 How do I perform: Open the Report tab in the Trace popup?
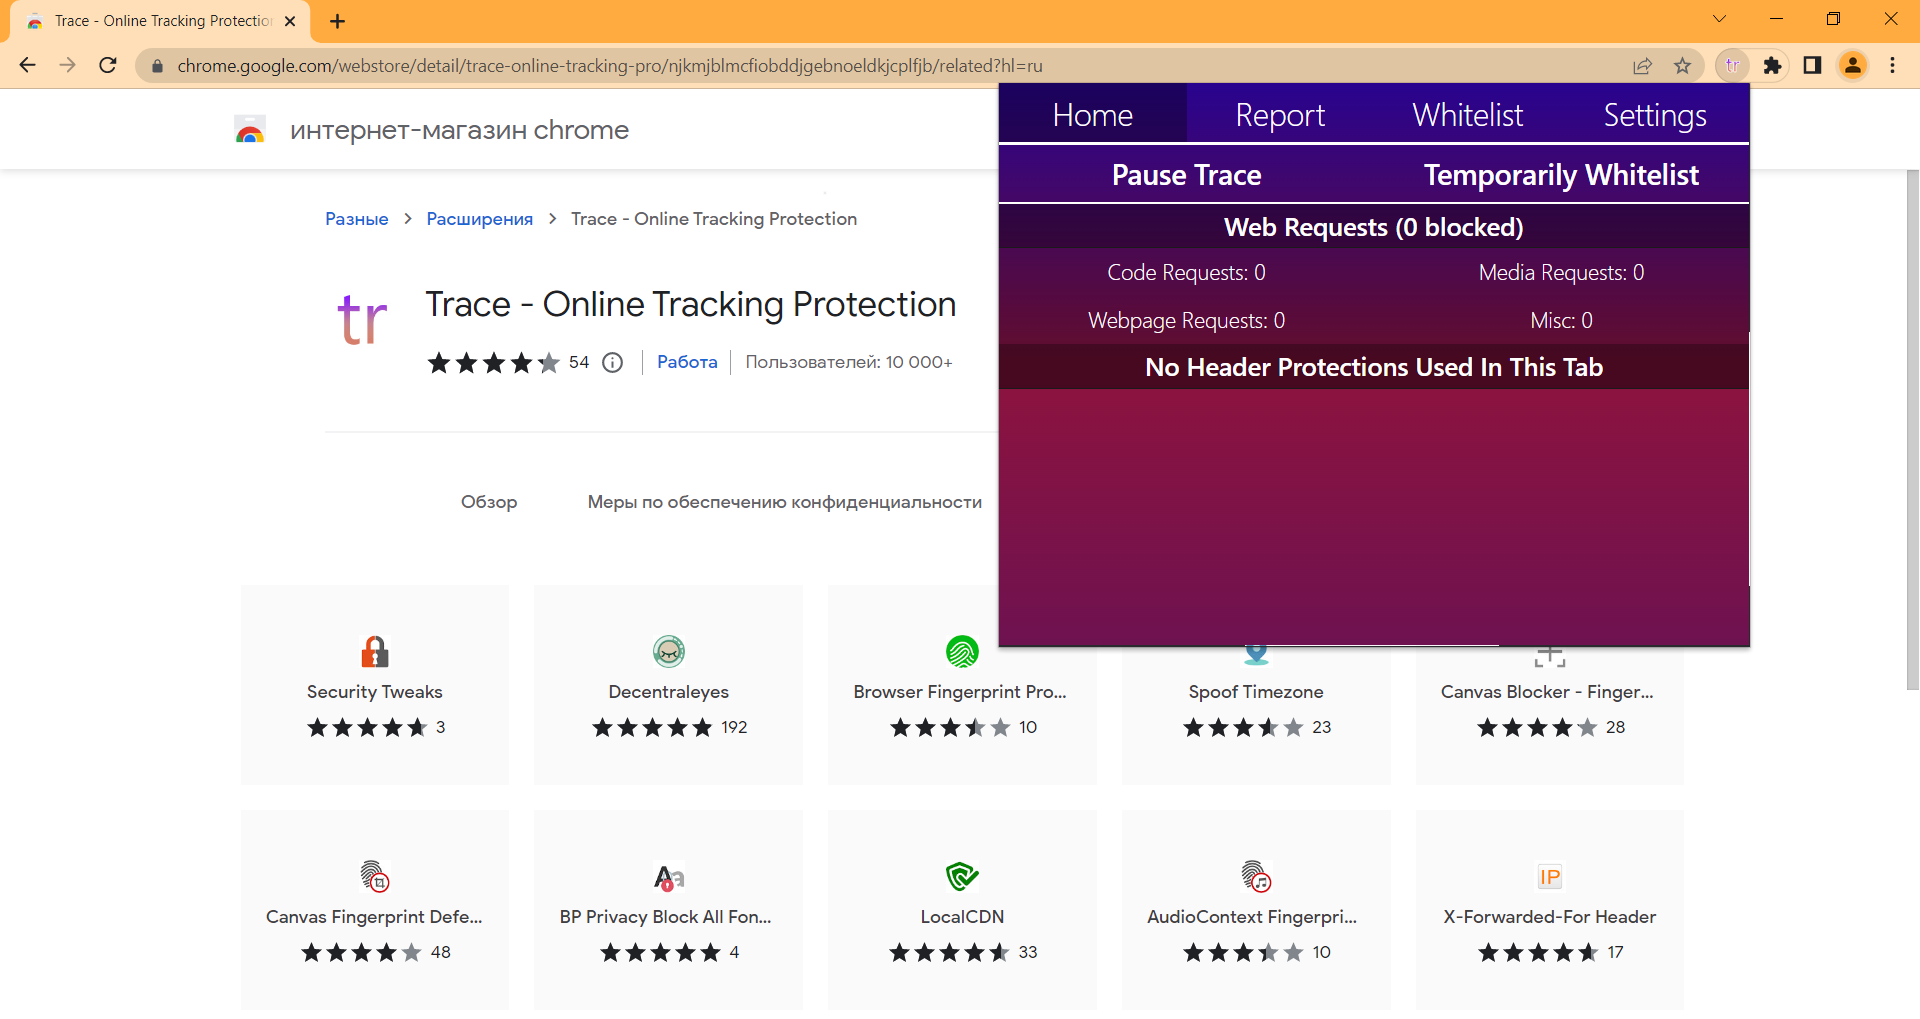click(1280, 115)
